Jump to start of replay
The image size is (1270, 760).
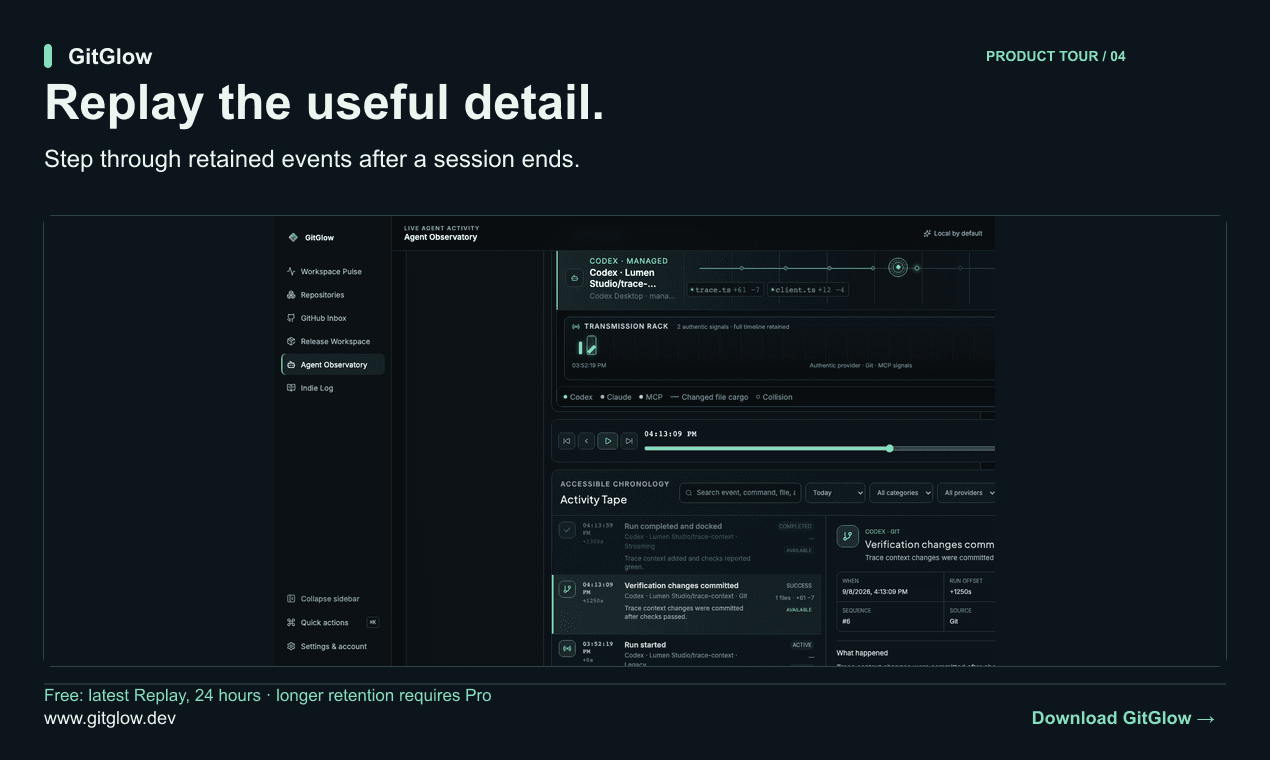click(566, 441)
